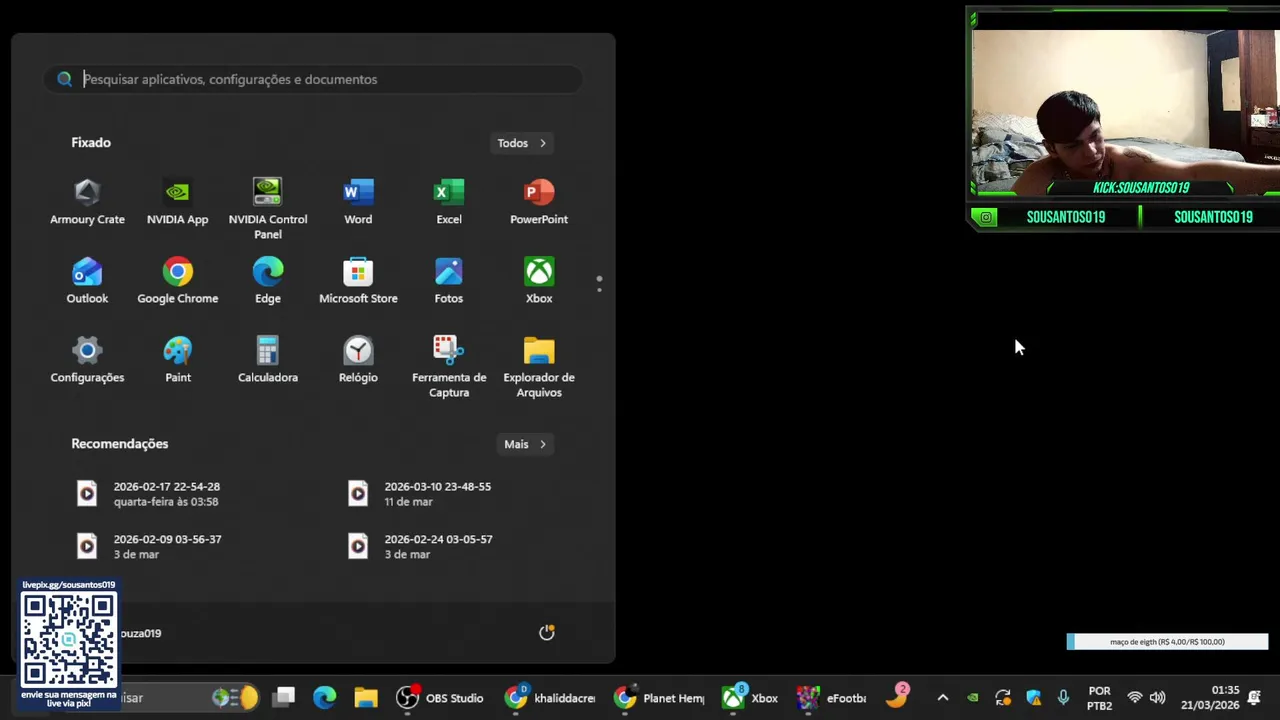This screenshot has height=720, width=1280.
Task: Open Edge from Start menu pinned apps
Action: (x=267, y=281)
